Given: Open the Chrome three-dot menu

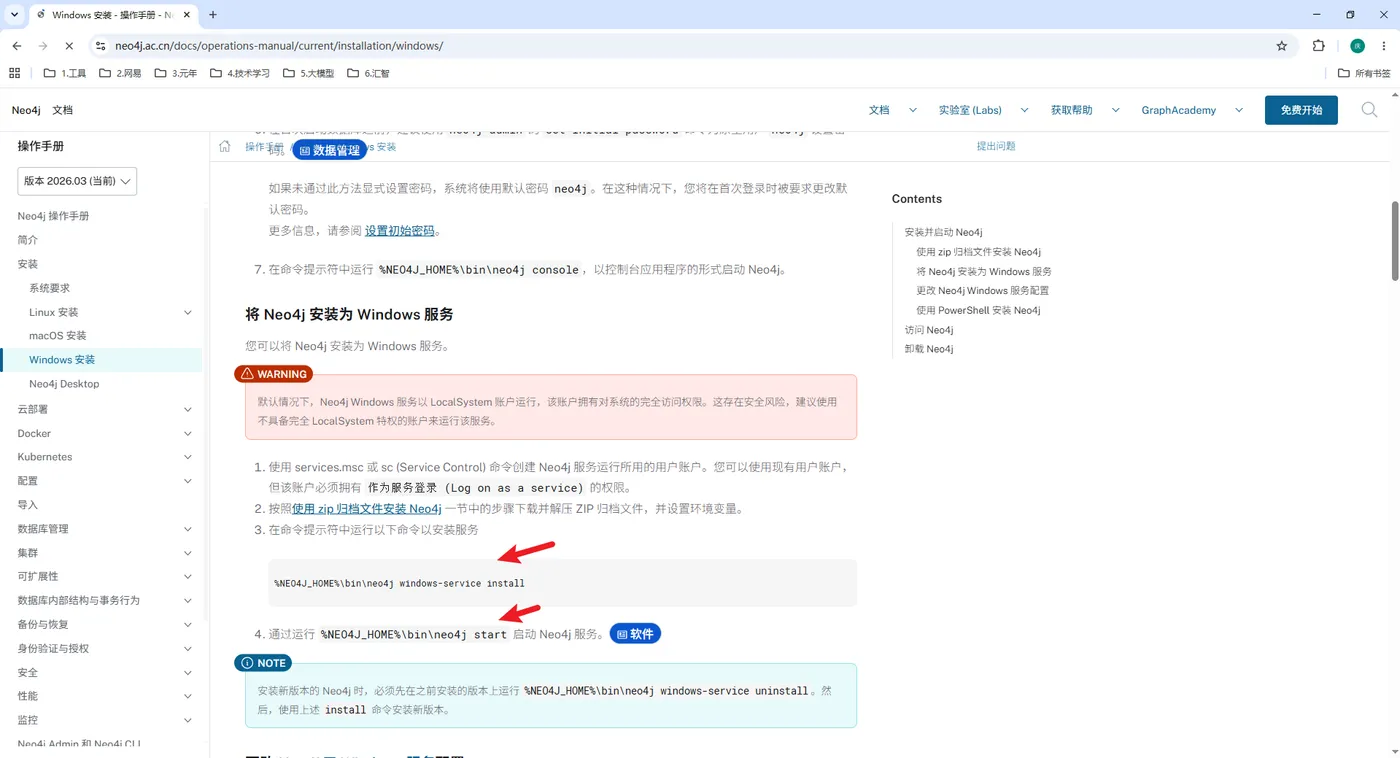Looking at the screenshot, I should 1383,46.
